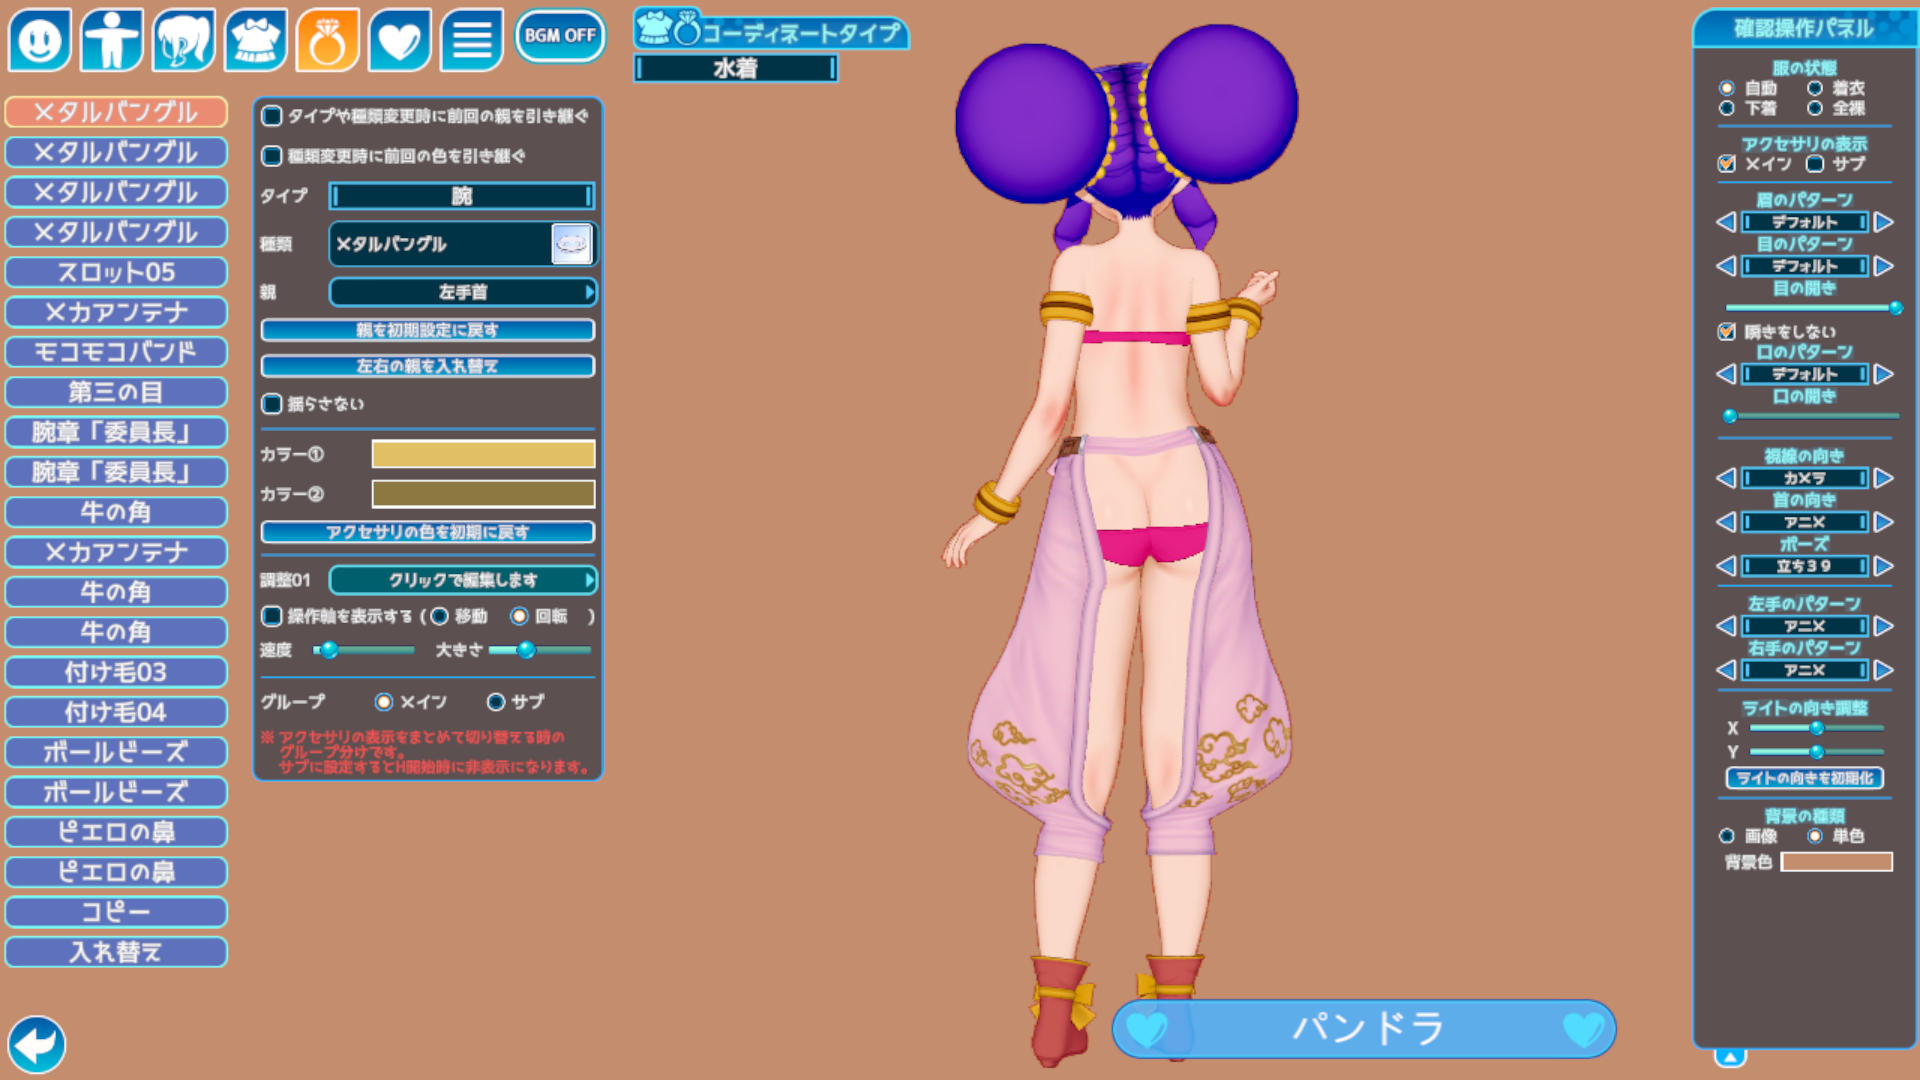Open the hair category icon
Viewport: 1920px width, 1080px height.
(x=184, y=40)
